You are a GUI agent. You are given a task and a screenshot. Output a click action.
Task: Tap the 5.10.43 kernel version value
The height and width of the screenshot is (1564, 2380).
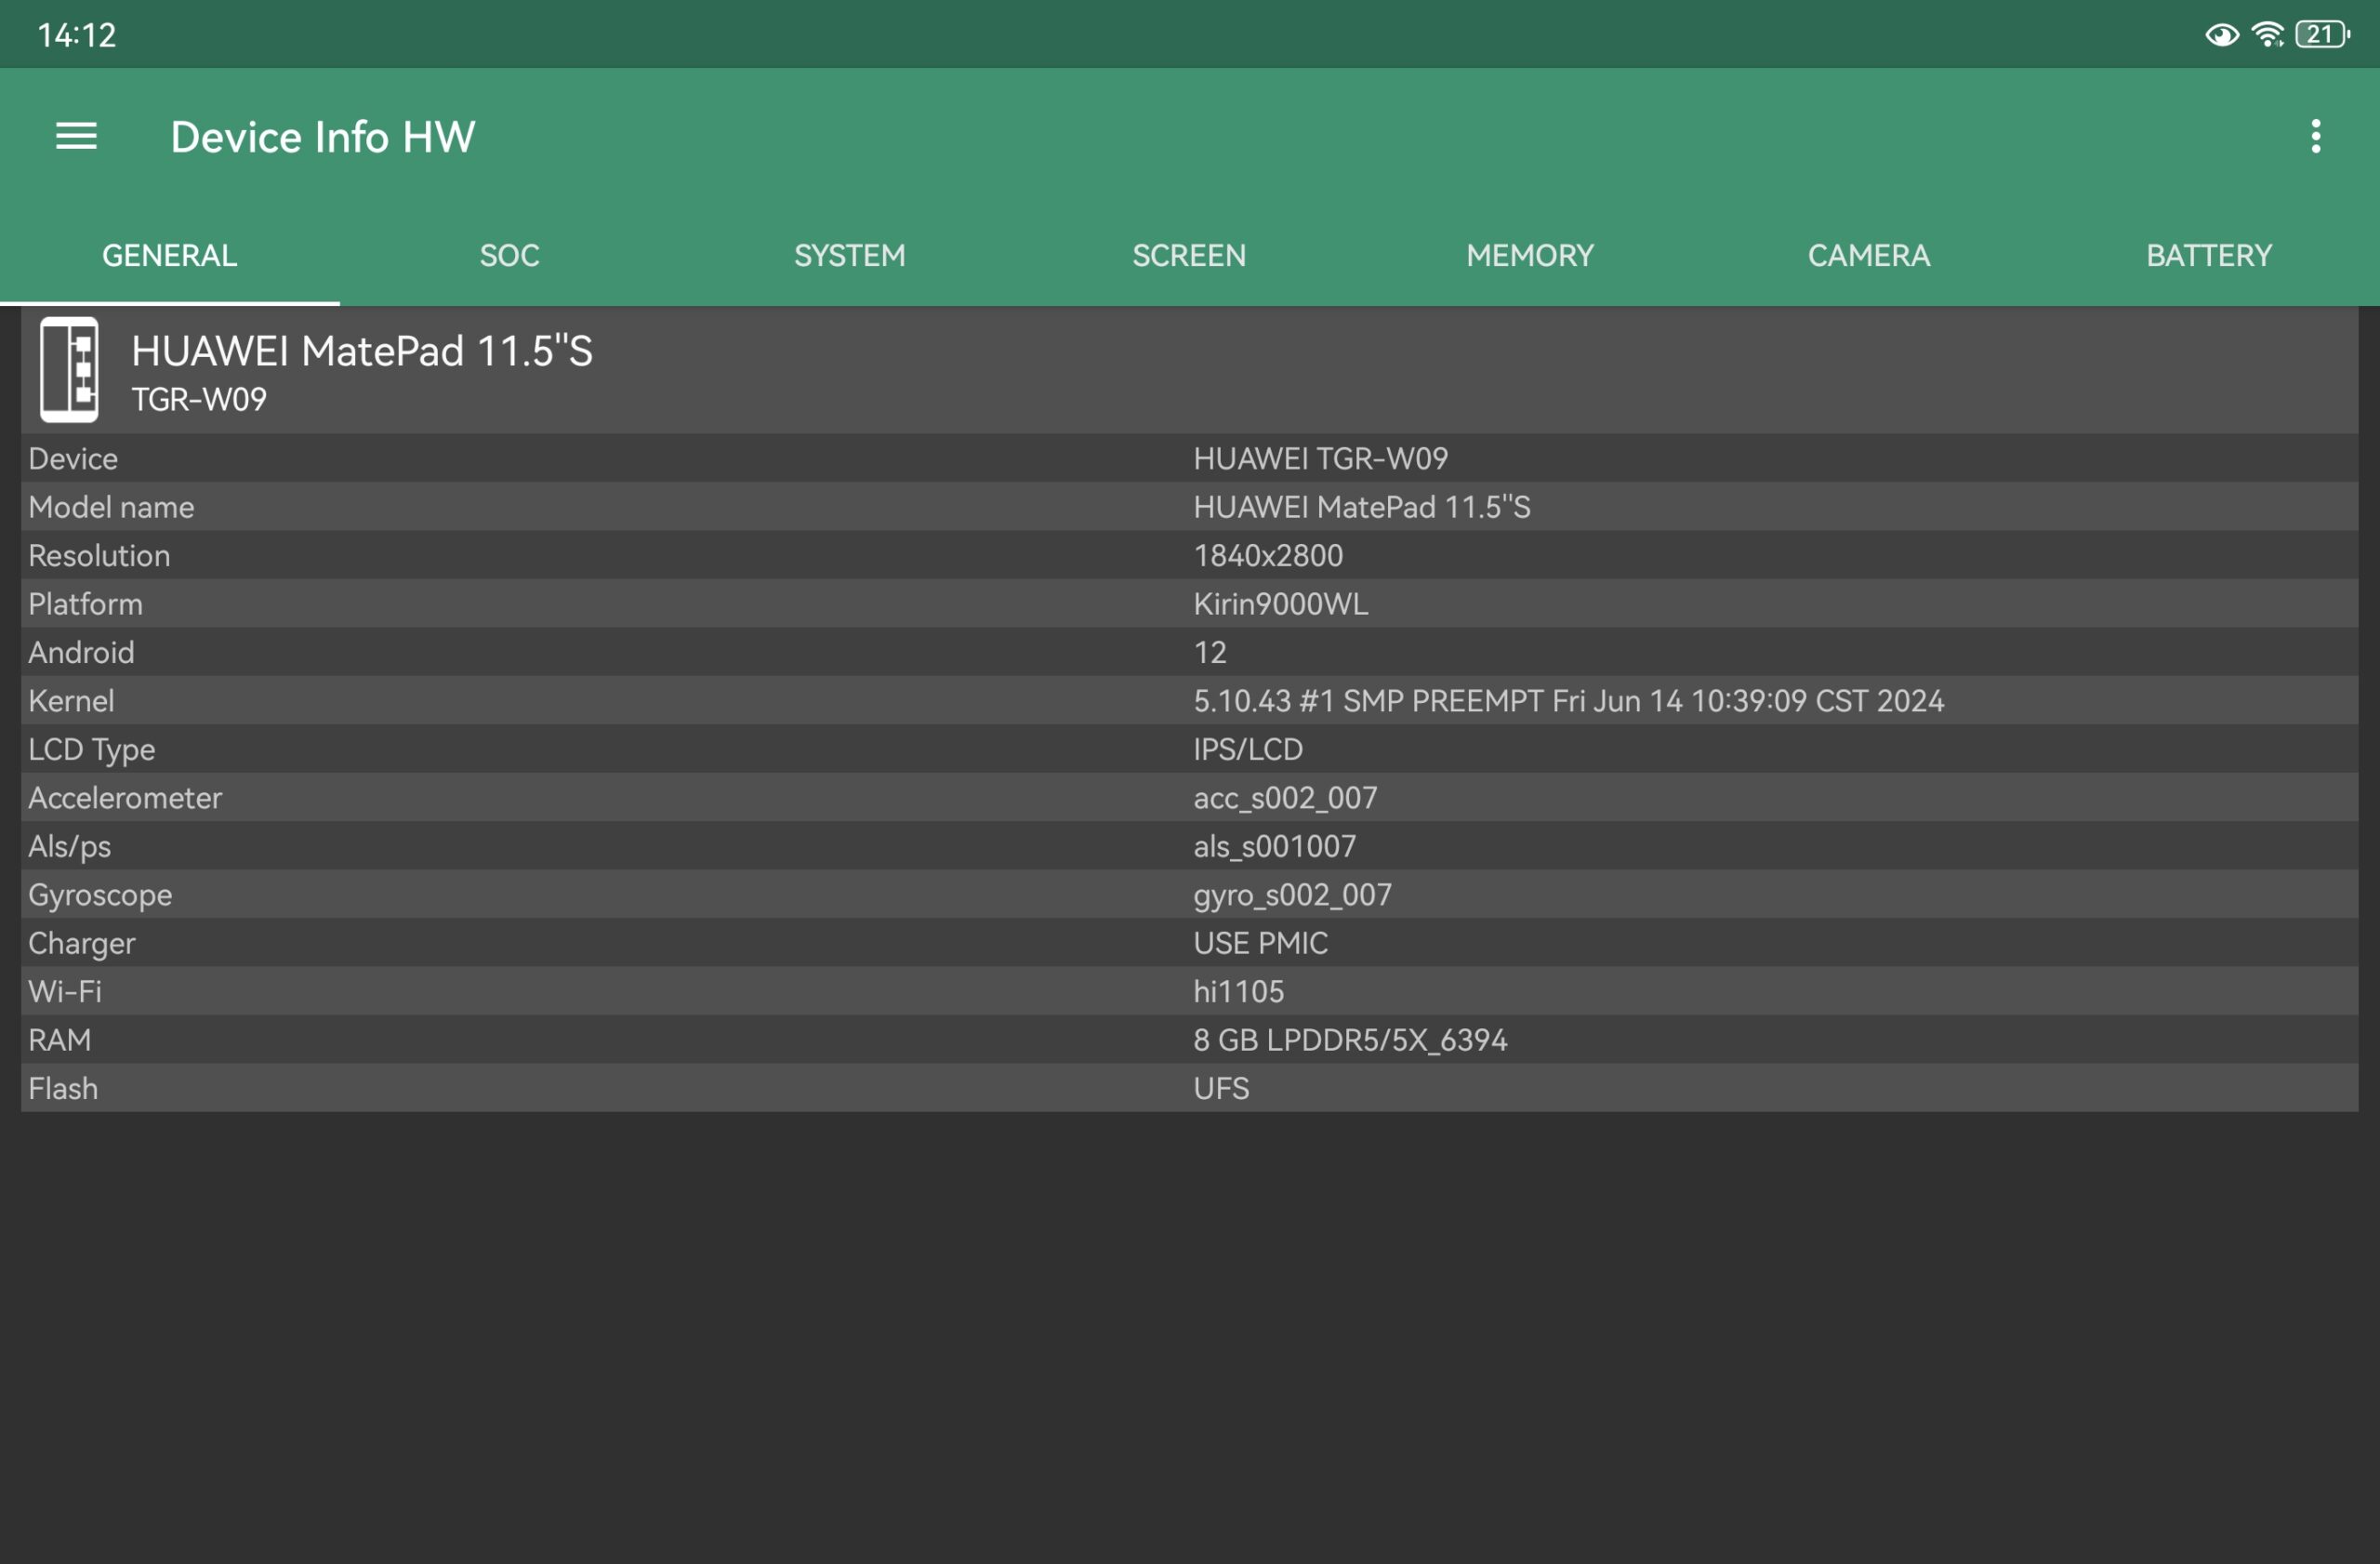(1568, 701)
